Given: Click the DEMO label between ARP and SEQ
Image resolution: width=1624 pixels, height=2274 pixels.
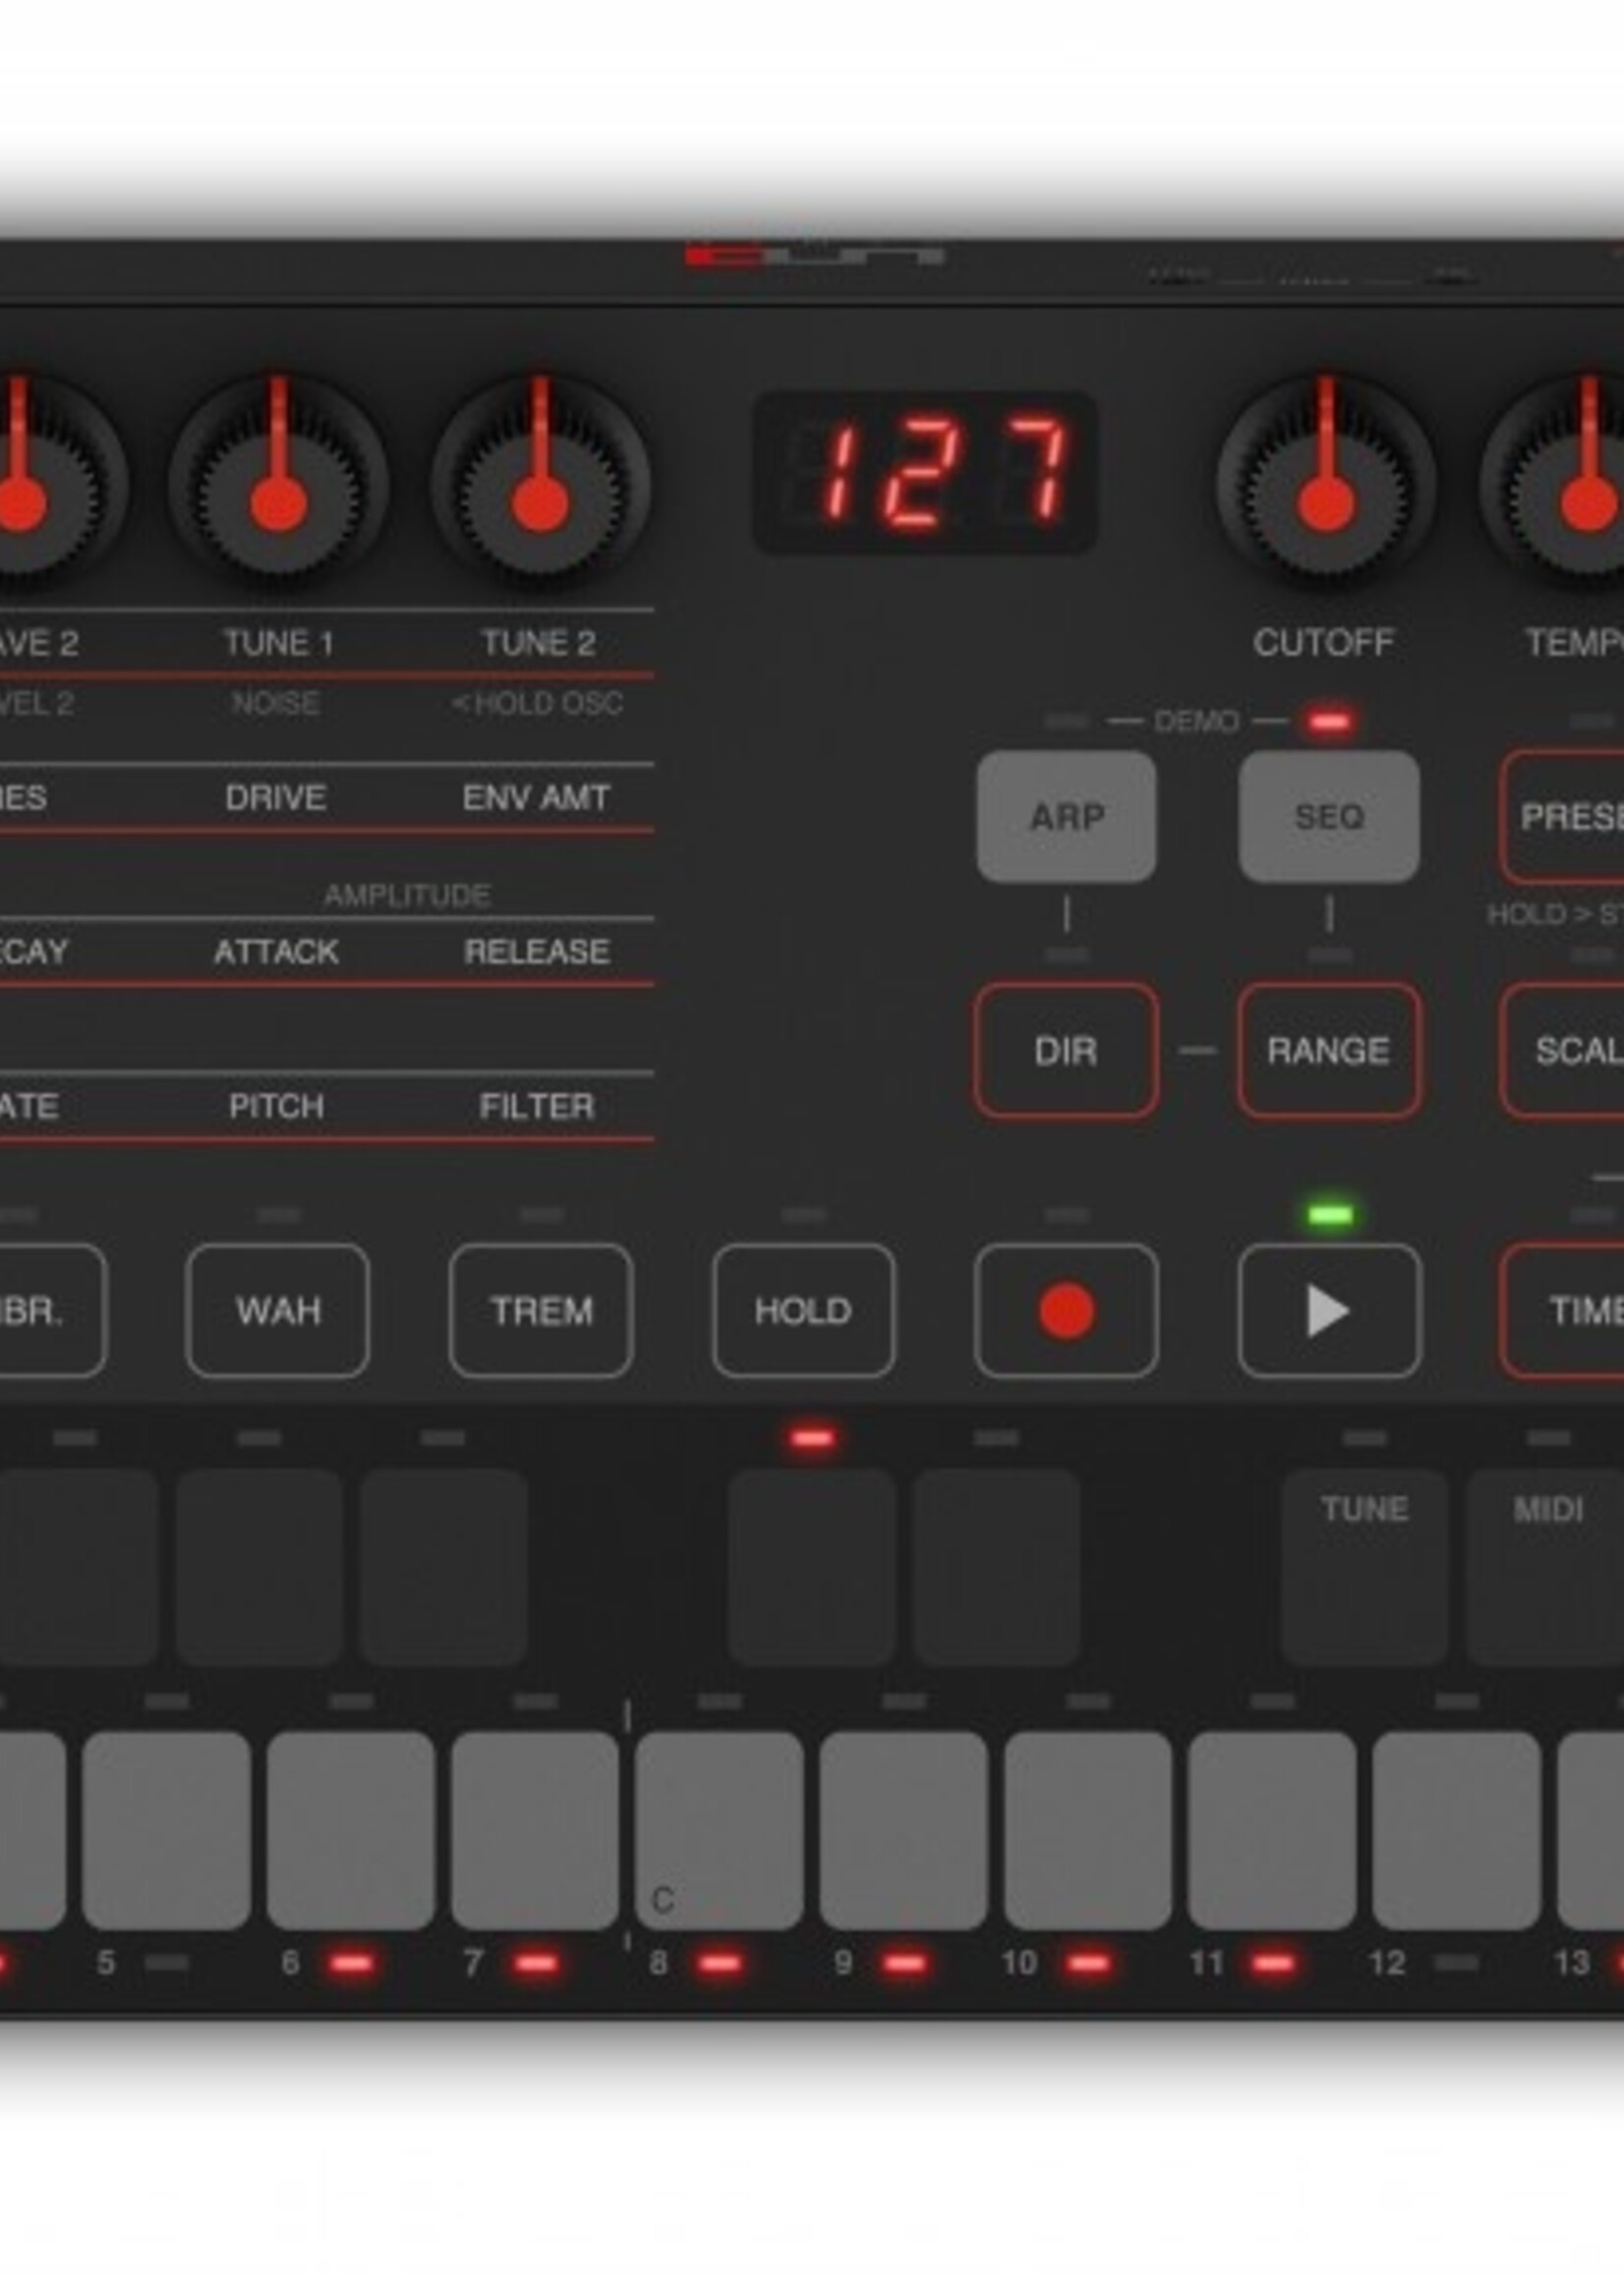Looking at the screenshot, I should click(x=1197, y=721).
